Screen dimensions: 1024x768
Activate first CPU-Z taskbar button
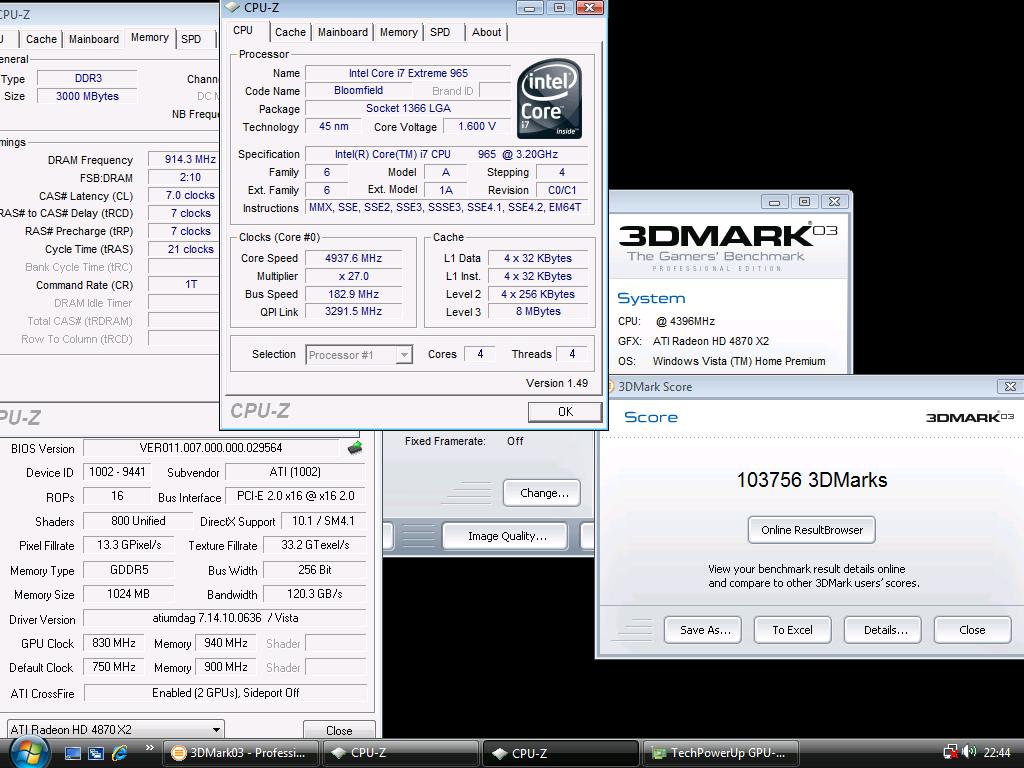point(400,753)
